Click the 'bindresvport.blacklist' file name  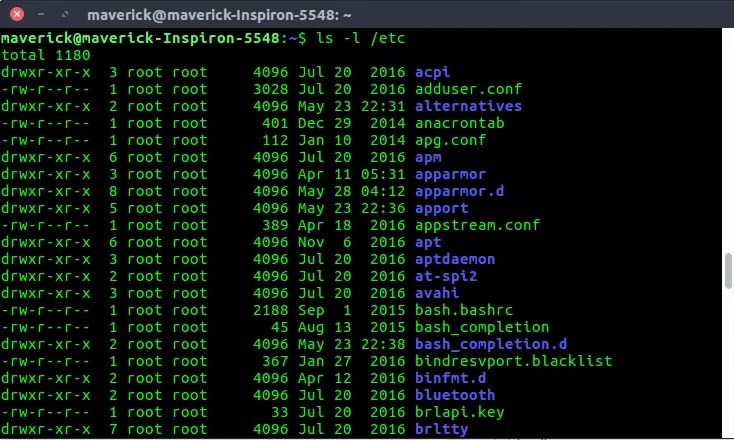[x=514, y=361]
